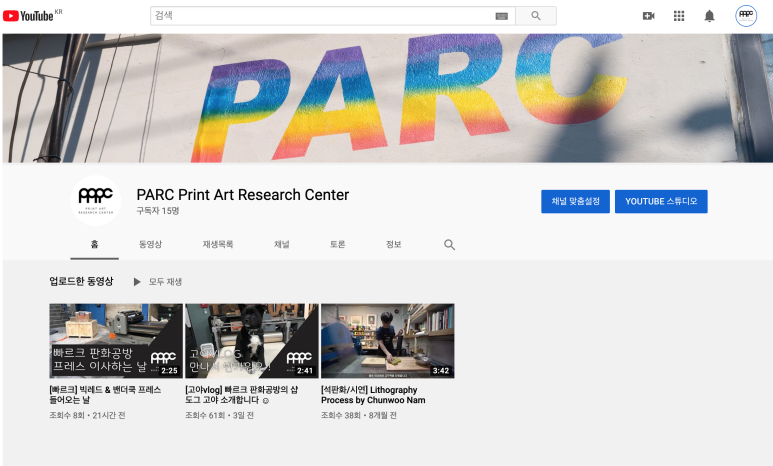Open the press-moving video thumbnail, 2:25
773x466 pixels.
pos(116,341)
